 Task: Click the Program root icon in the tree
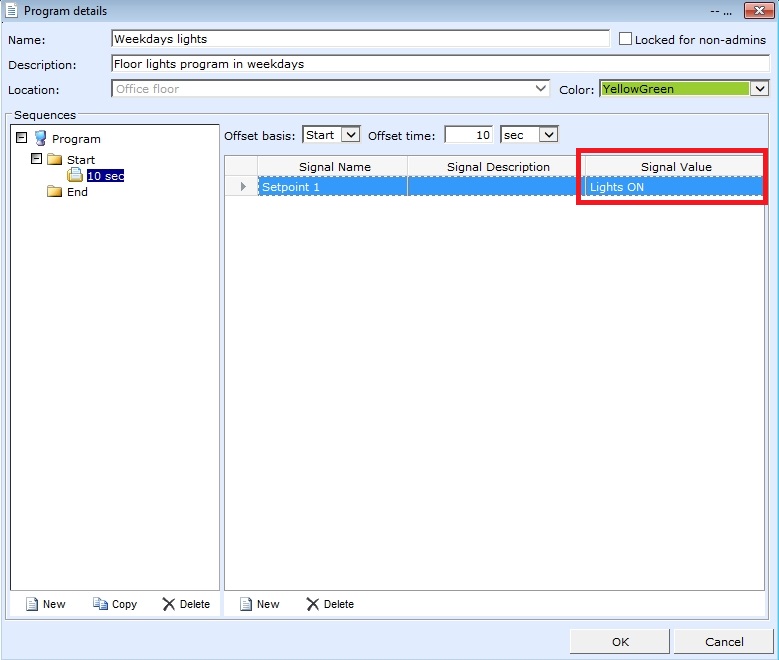point(40,139)
